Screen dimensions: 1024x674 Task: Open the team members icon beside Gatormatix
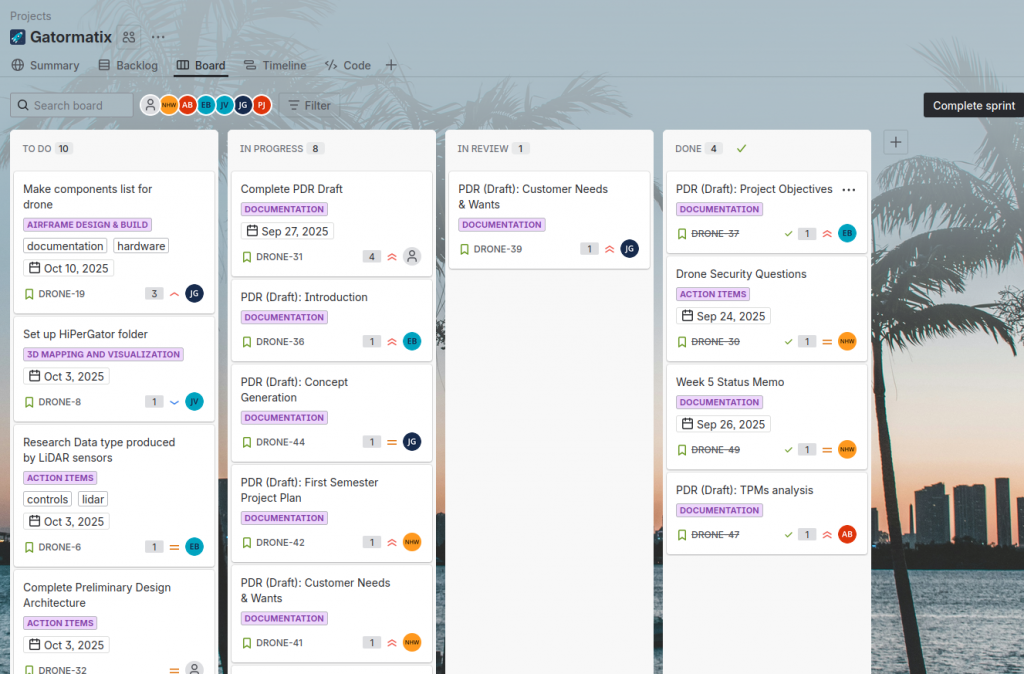pyautogui.click(x=128, y=37)
